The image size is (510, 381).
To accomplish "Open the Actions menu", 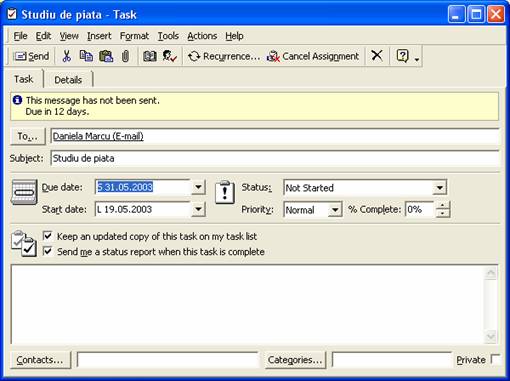I will tap(202, 36).
